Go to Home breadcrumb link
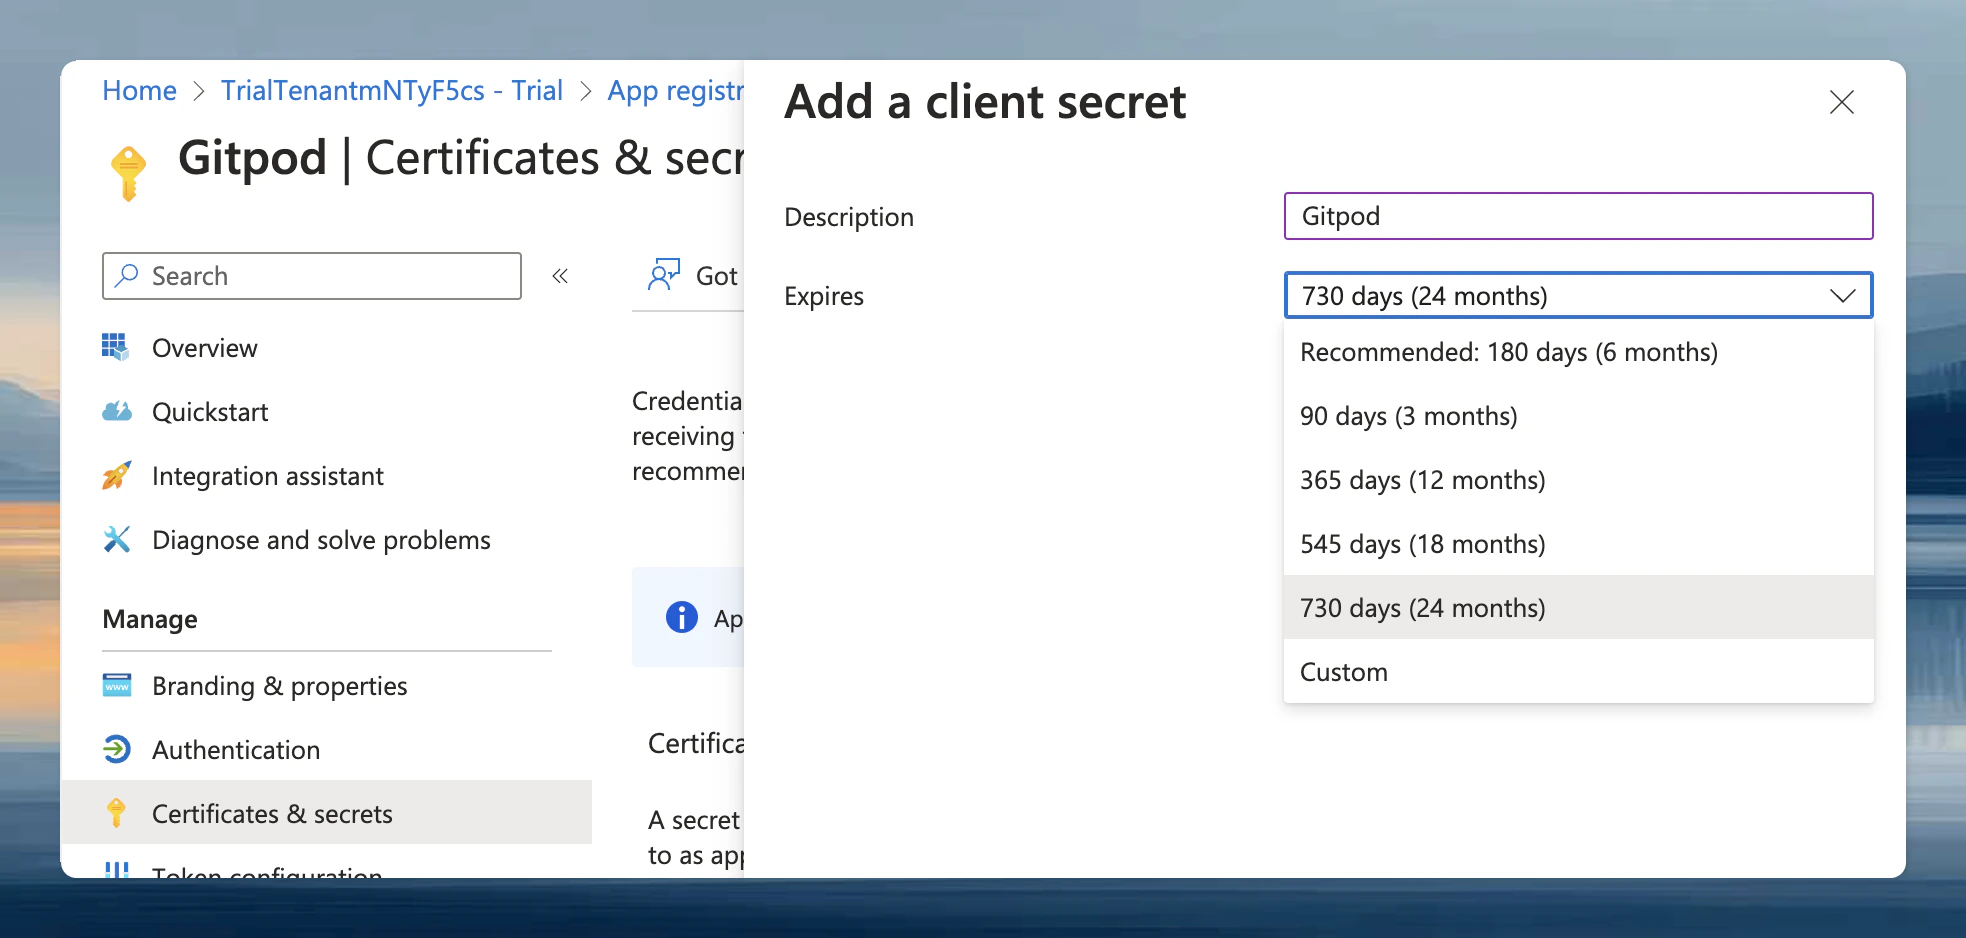 coord(139,91)
